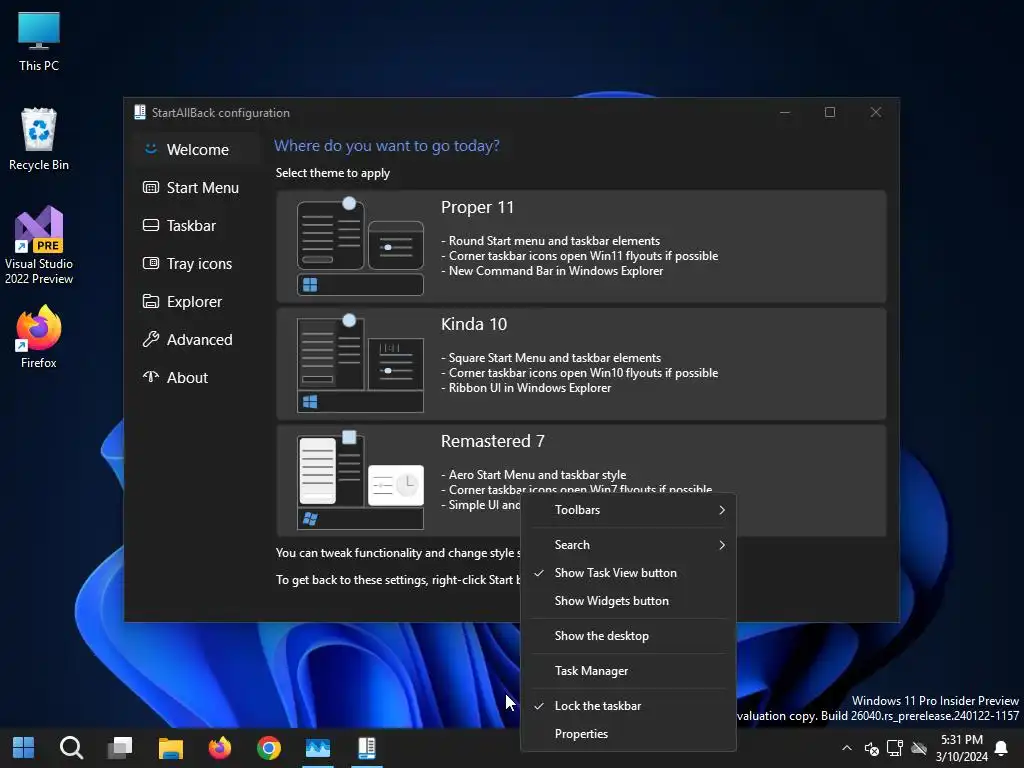
Task: Maximize the StartAllBack configuration window
Action: [829, 112]
